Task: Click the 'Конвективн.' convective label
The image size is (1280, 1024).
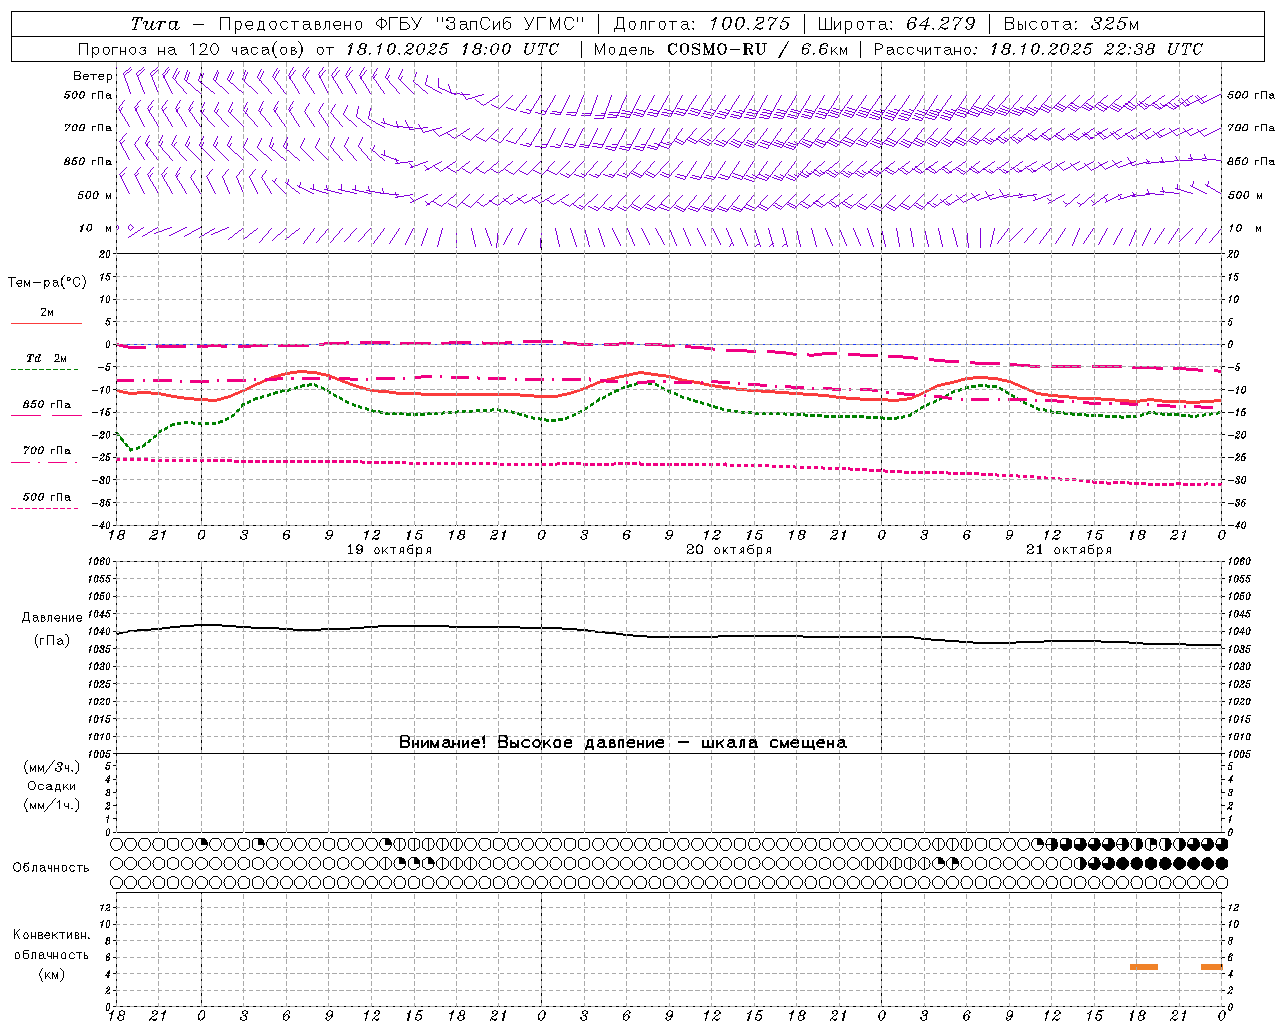Action: pyautogui.click(x=52, y=935)
